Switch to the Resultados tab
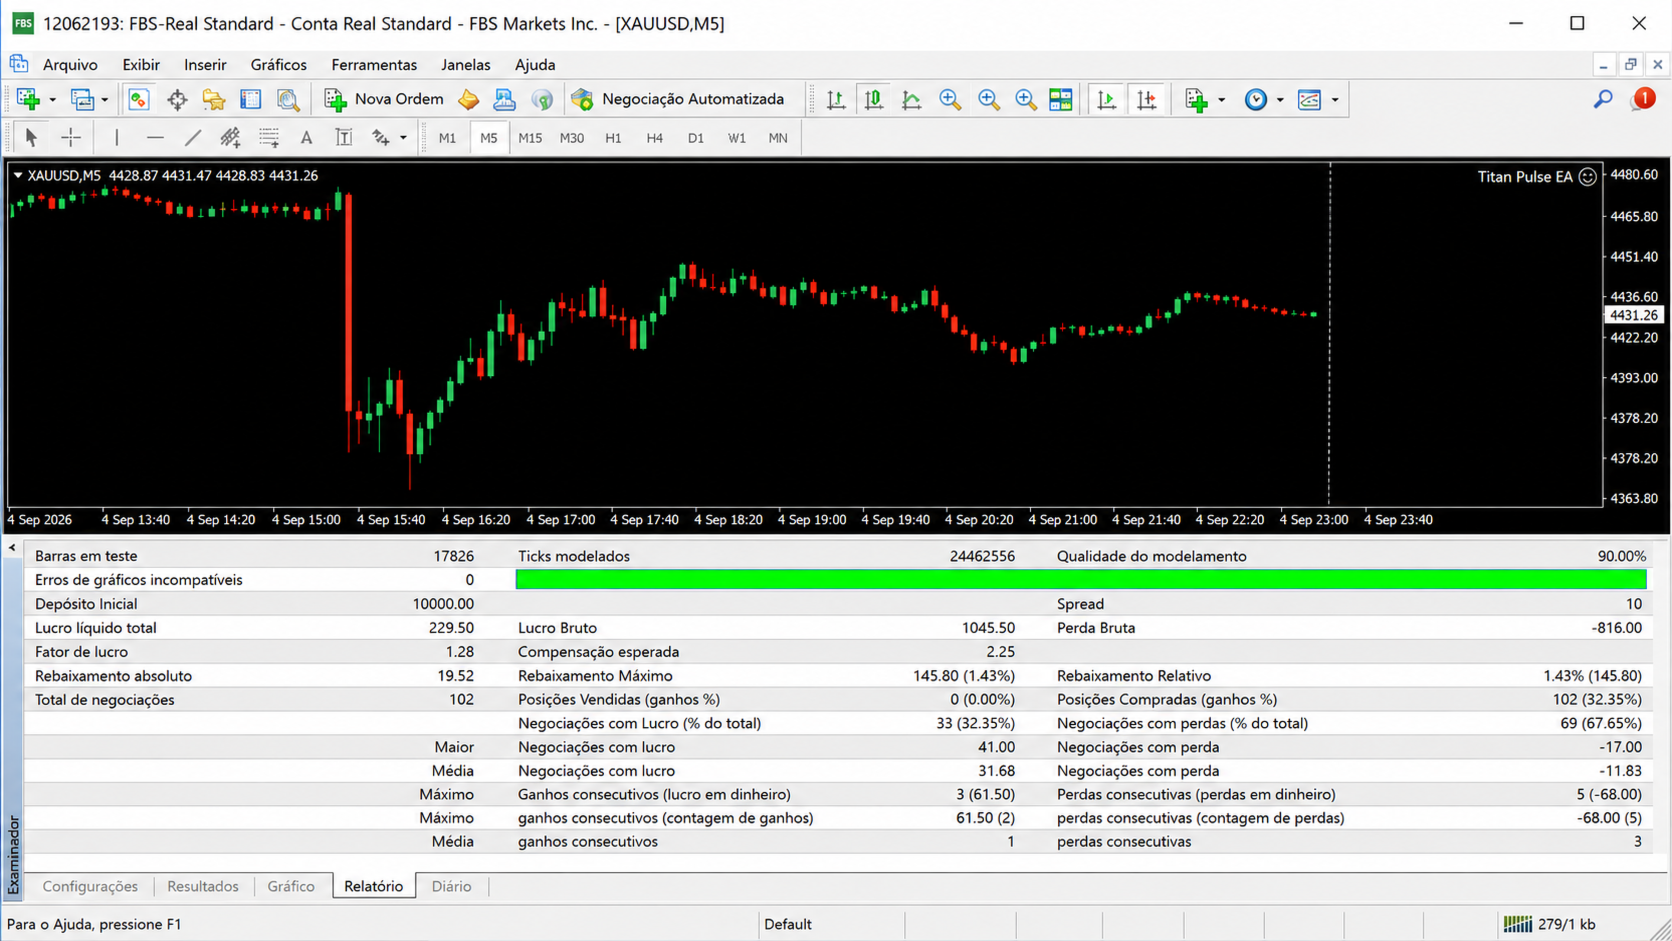The image size is (1672, 941). tap(203, 886)
